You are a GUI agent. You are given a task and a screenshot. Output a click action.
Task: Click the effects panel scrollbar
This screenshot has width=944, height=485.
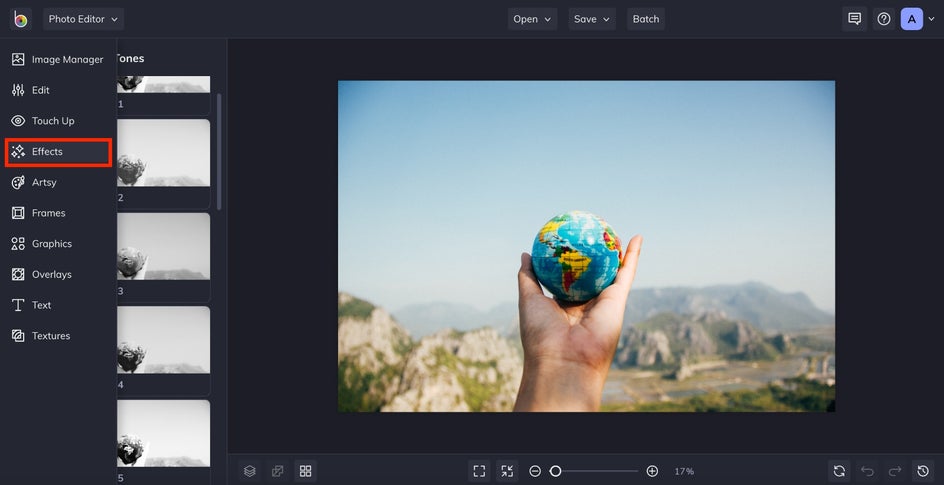(x=219, y=151)
